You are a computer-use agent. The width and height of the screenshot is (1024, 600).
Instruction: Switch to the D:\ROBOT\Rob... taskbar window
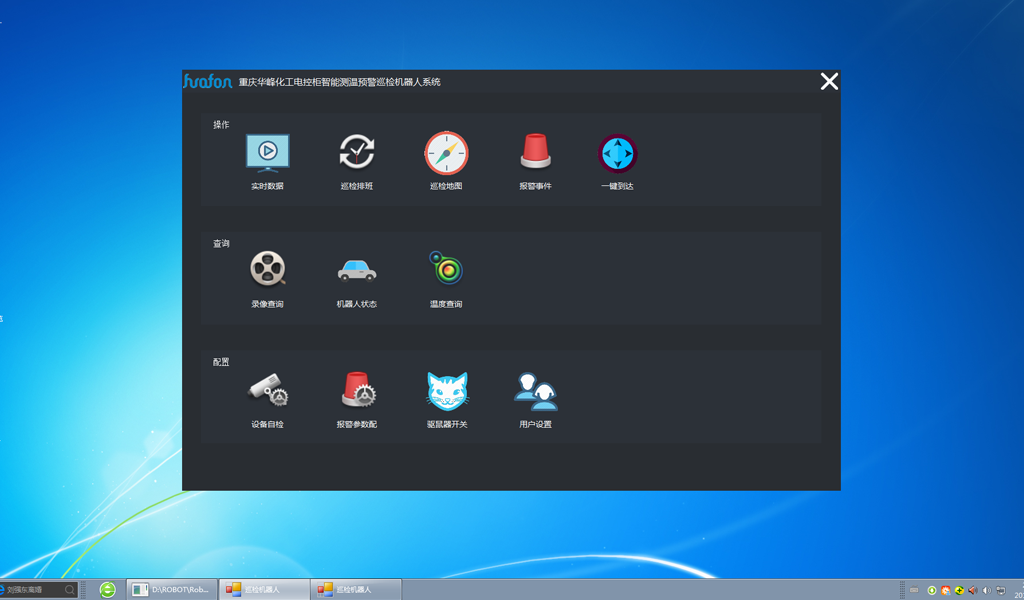pos(172,590)
